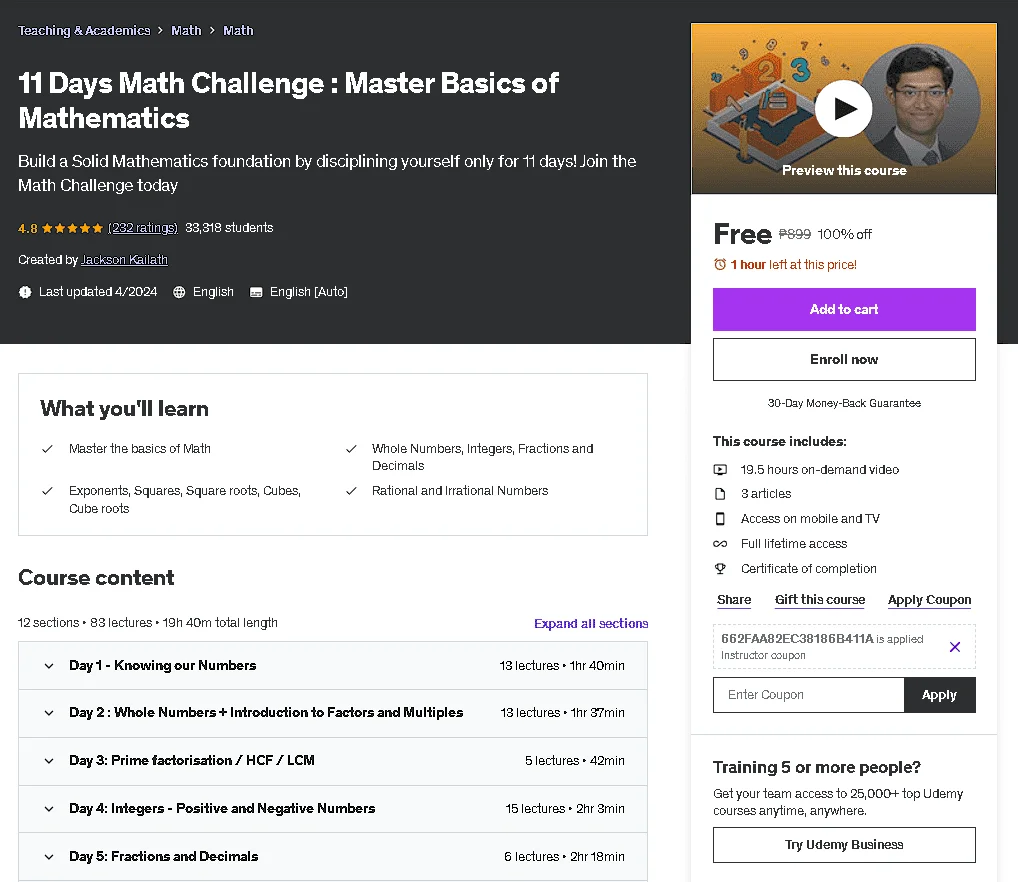Click Expand all sections link
Screen dimensions: 1018x882
[x=591, y=623]
